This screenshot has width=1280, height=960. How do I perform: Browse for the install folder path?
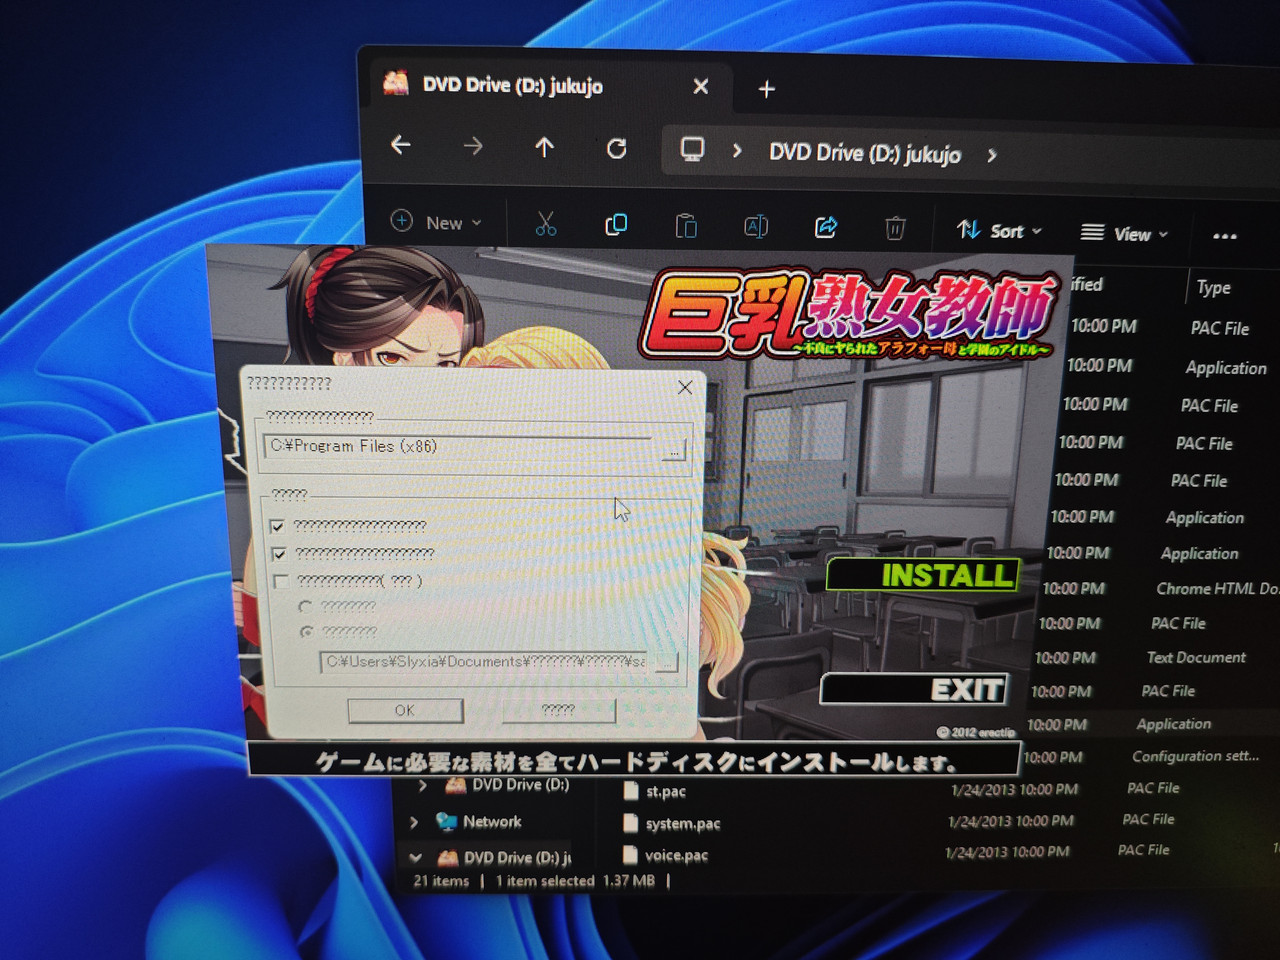tap(674, 450)
